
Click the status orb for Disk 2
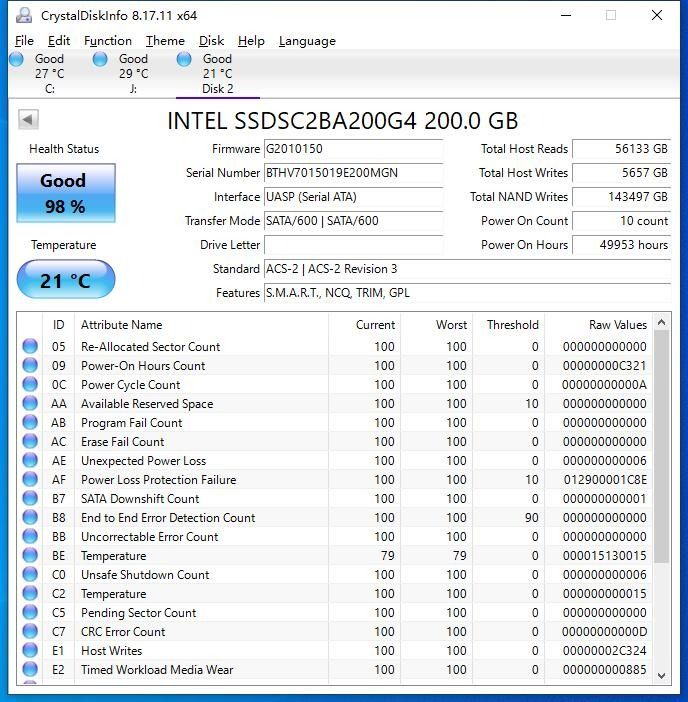[x=184, y=59]
